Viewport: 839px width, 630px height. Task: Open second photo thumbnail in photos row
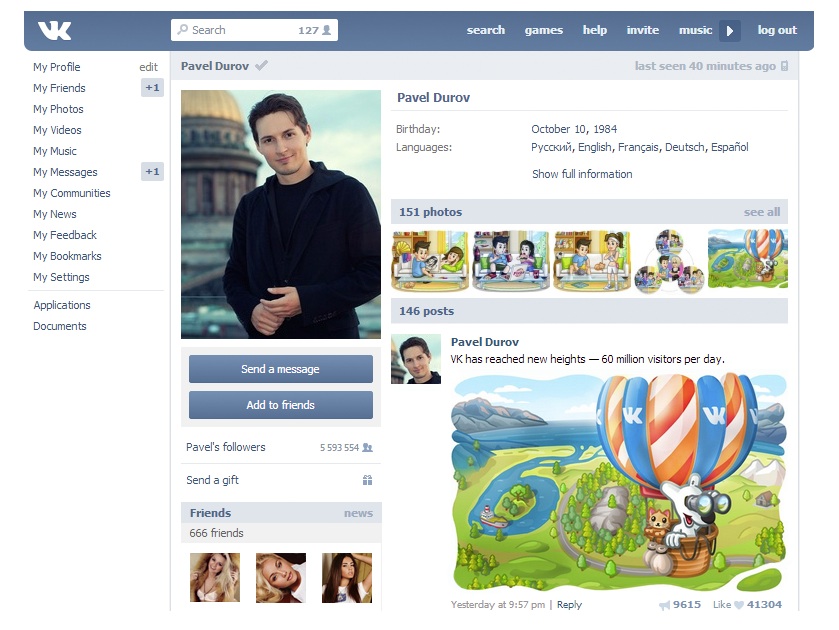[510, 260]
